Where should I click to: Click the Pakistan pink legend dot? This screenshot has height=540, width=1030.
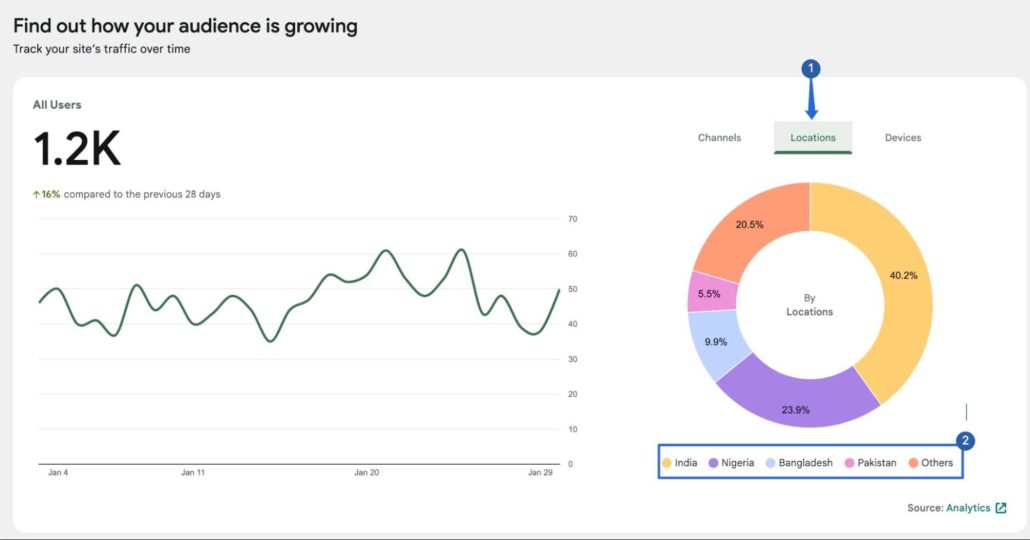tap(849, 463)
